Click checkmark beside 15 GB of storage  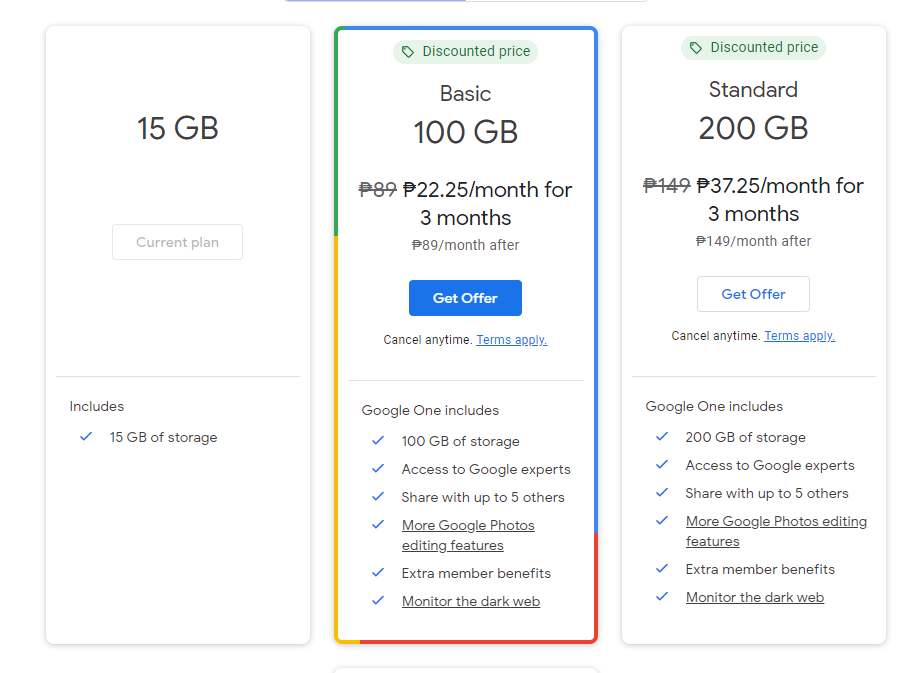tap(86, 437)
